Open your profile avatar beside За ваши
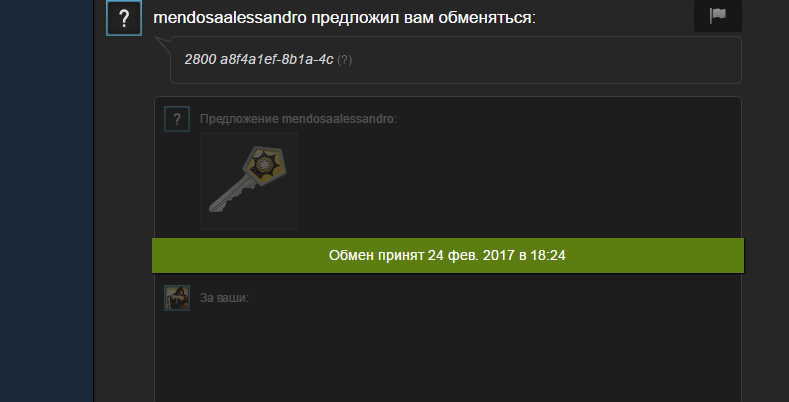The height and width of the screenshot is (402, 789). [177, 298]
